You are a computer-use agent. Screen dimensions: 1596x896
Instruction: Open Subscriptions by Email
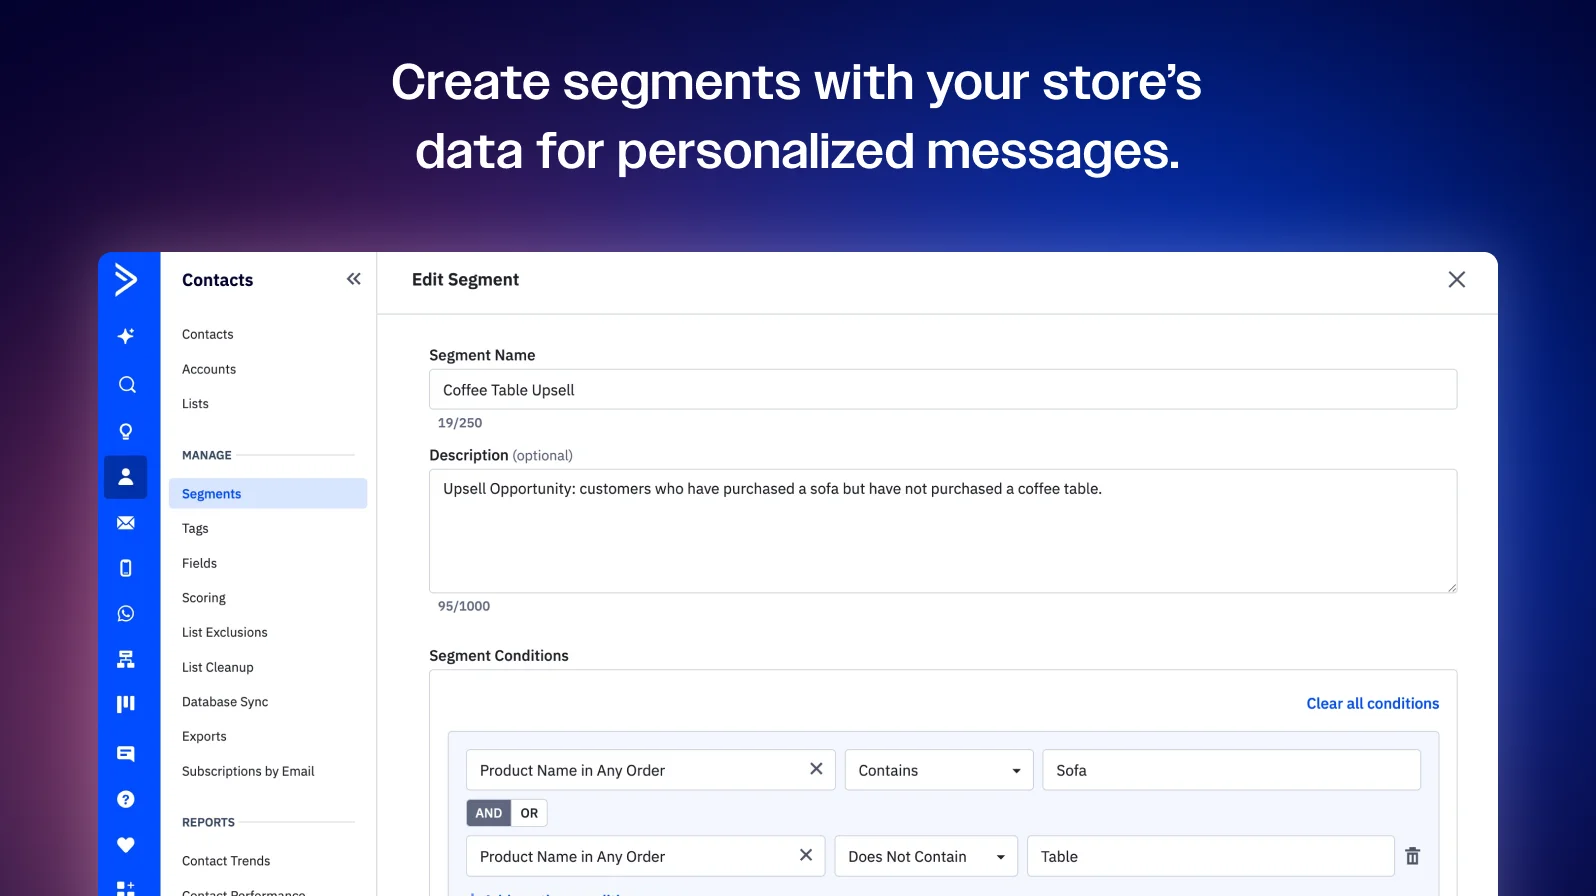coord(248,771)
